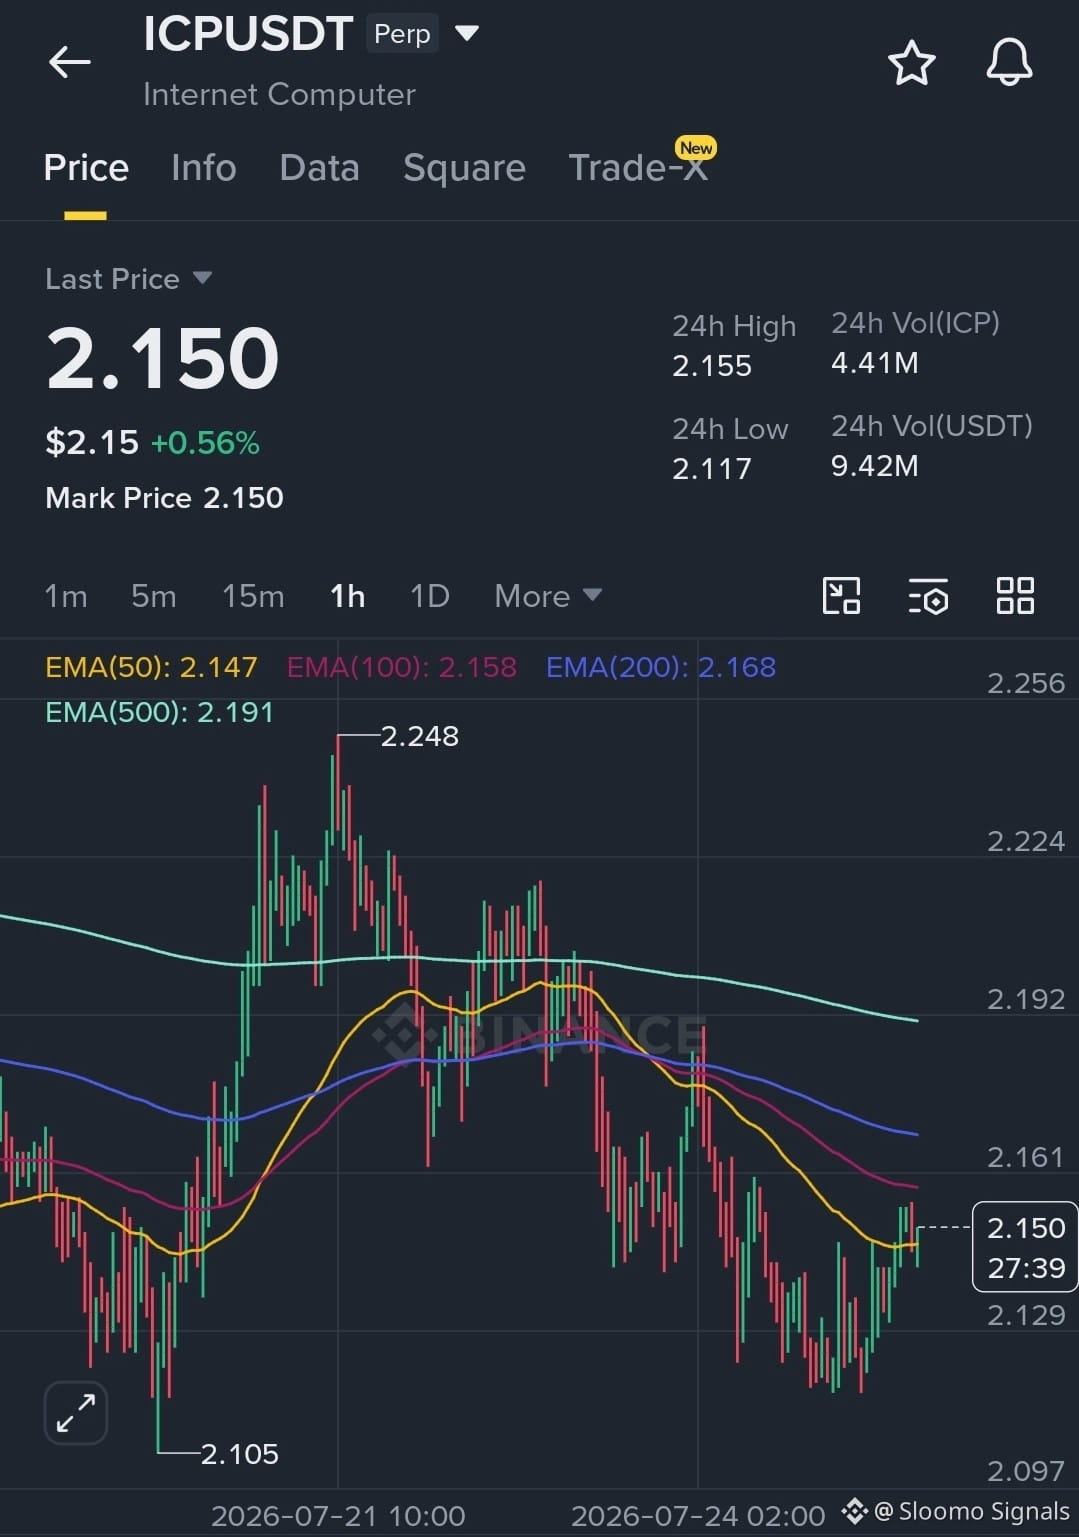Tap the current price tag 2.150 27:39
Image resolution: width=1079 pixels, height=1537 pixels.
pyautogui.click(x=1025, y=1247)
